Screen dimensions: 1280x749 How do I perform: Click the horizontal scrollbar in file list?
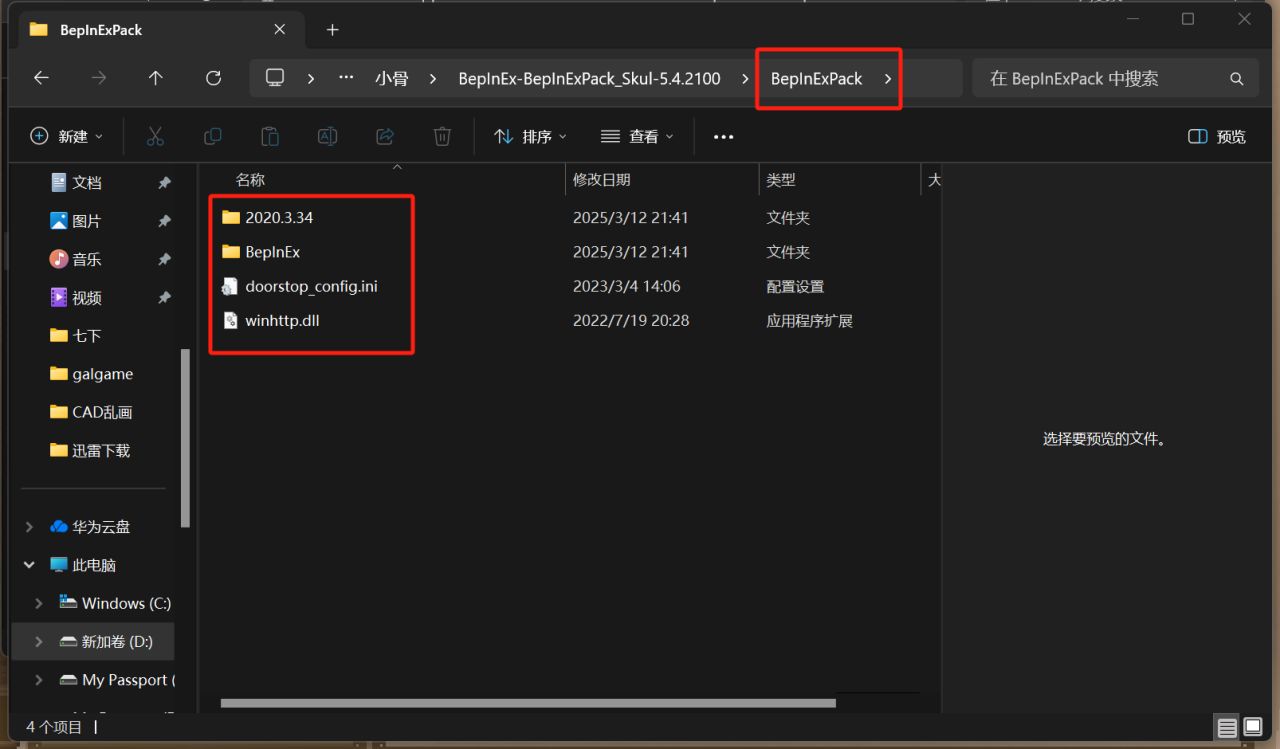pyautogui.click(x=528, y=703)
